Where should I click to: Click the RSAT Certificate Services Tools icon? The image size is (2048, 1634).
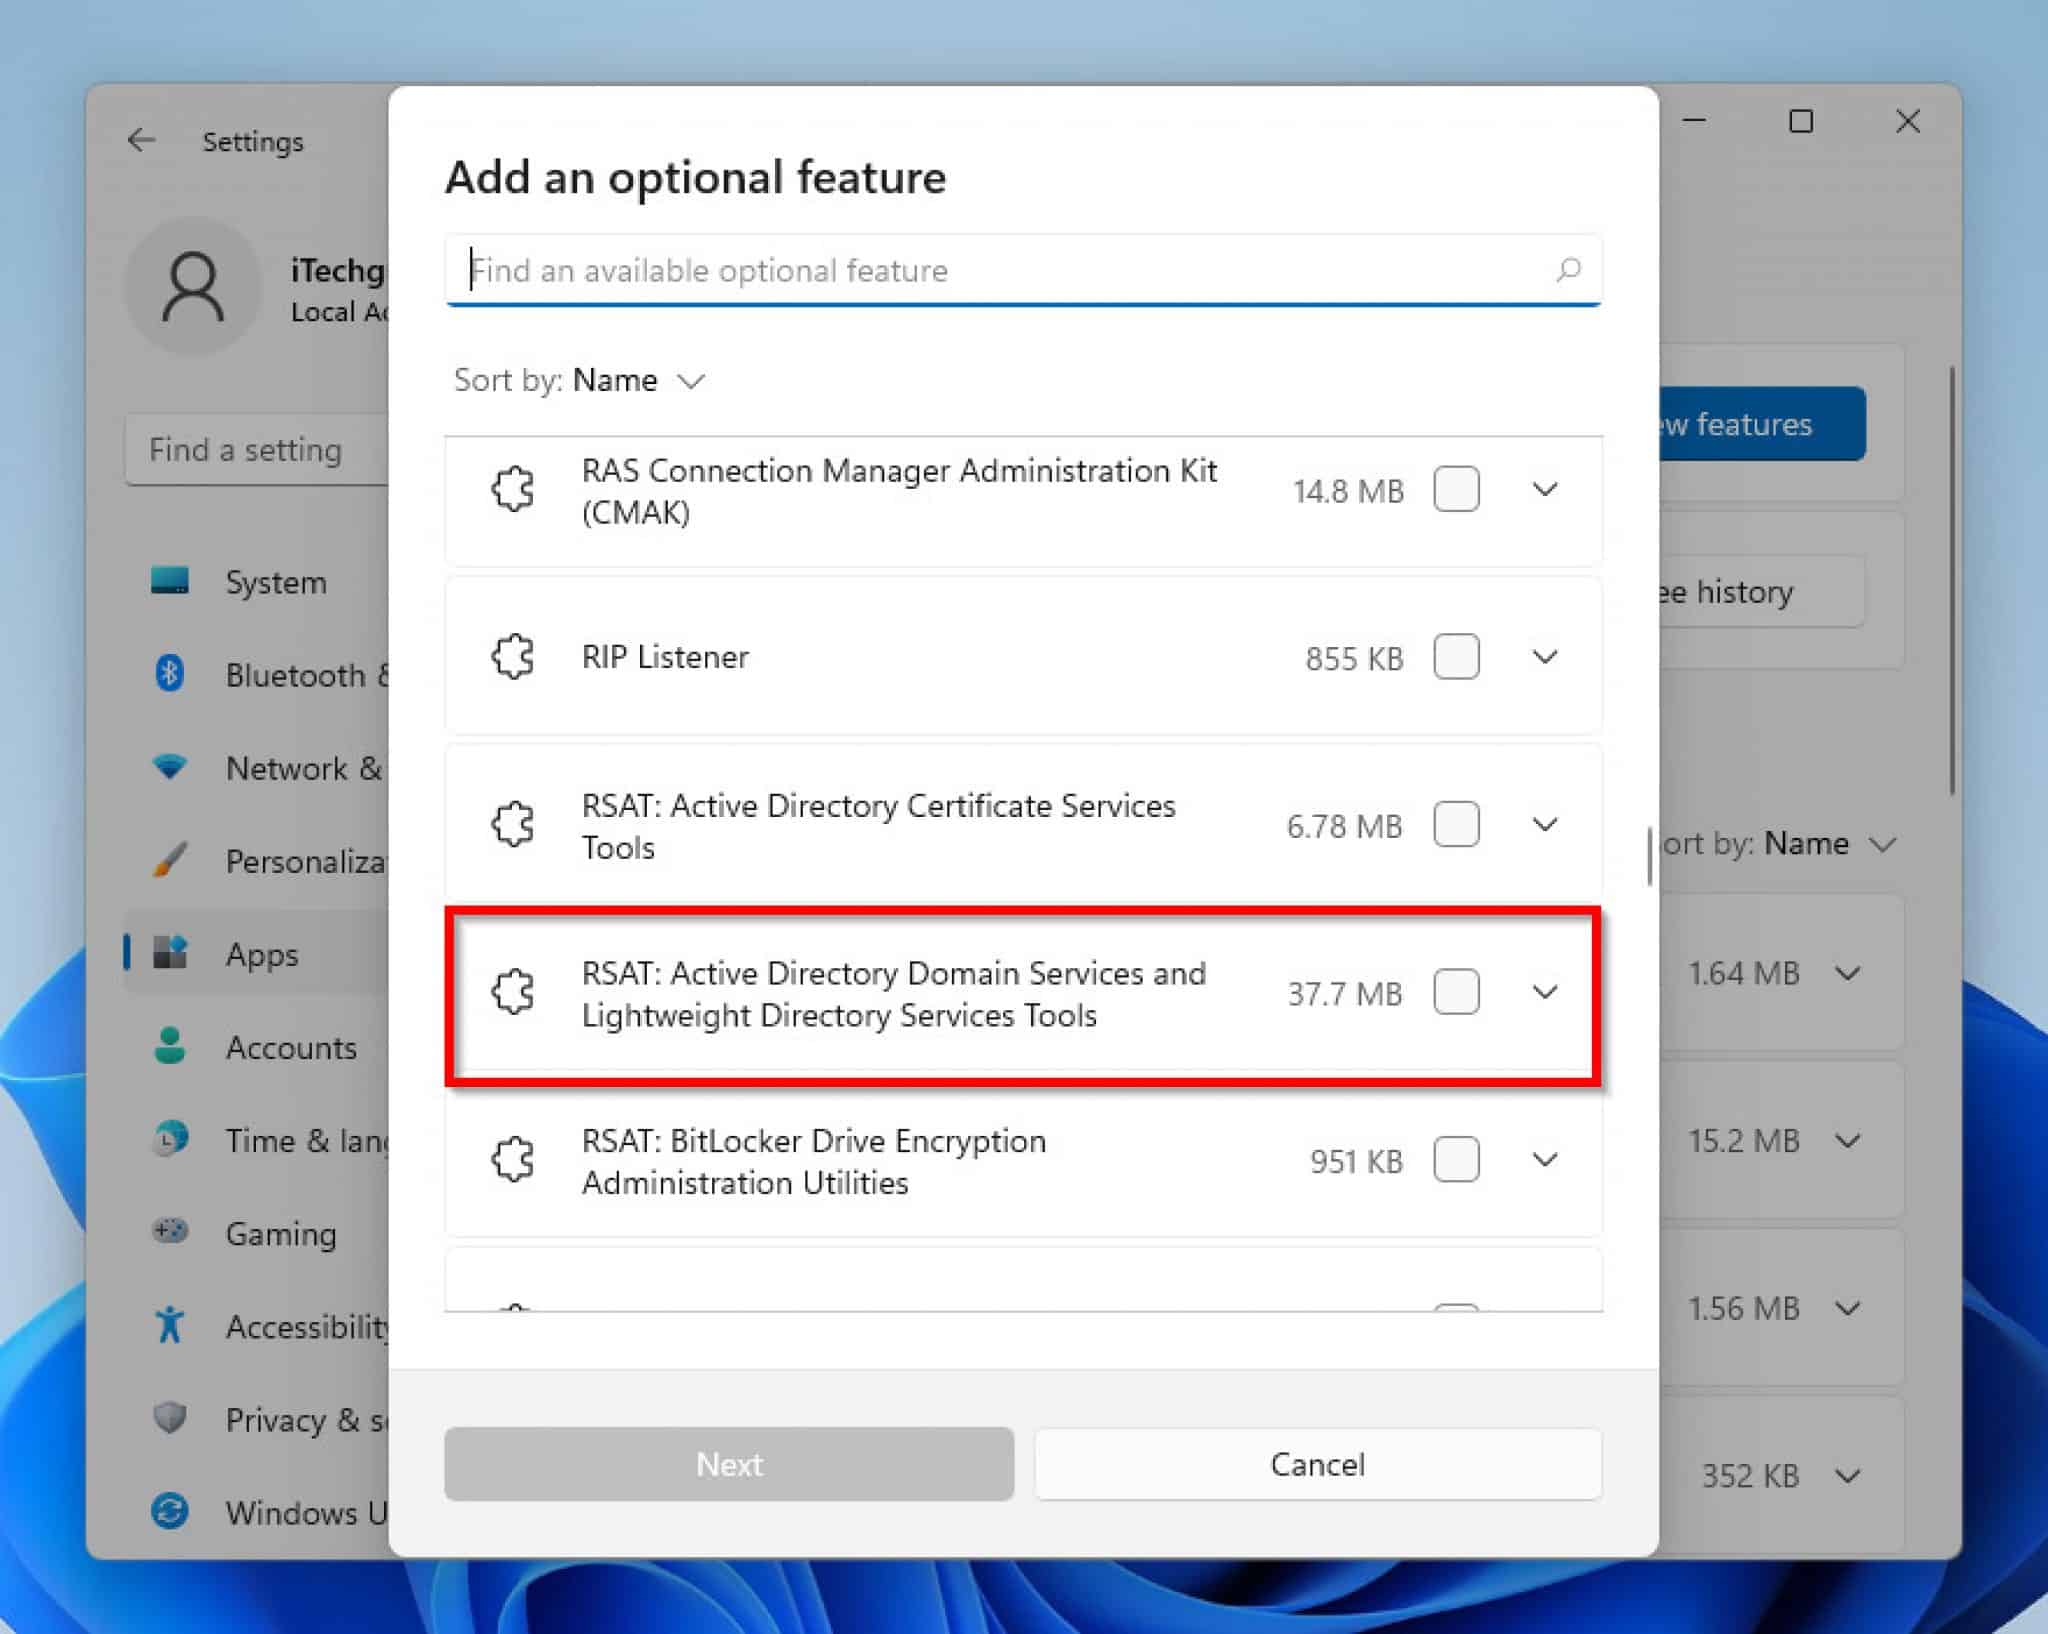coord(513,825)
